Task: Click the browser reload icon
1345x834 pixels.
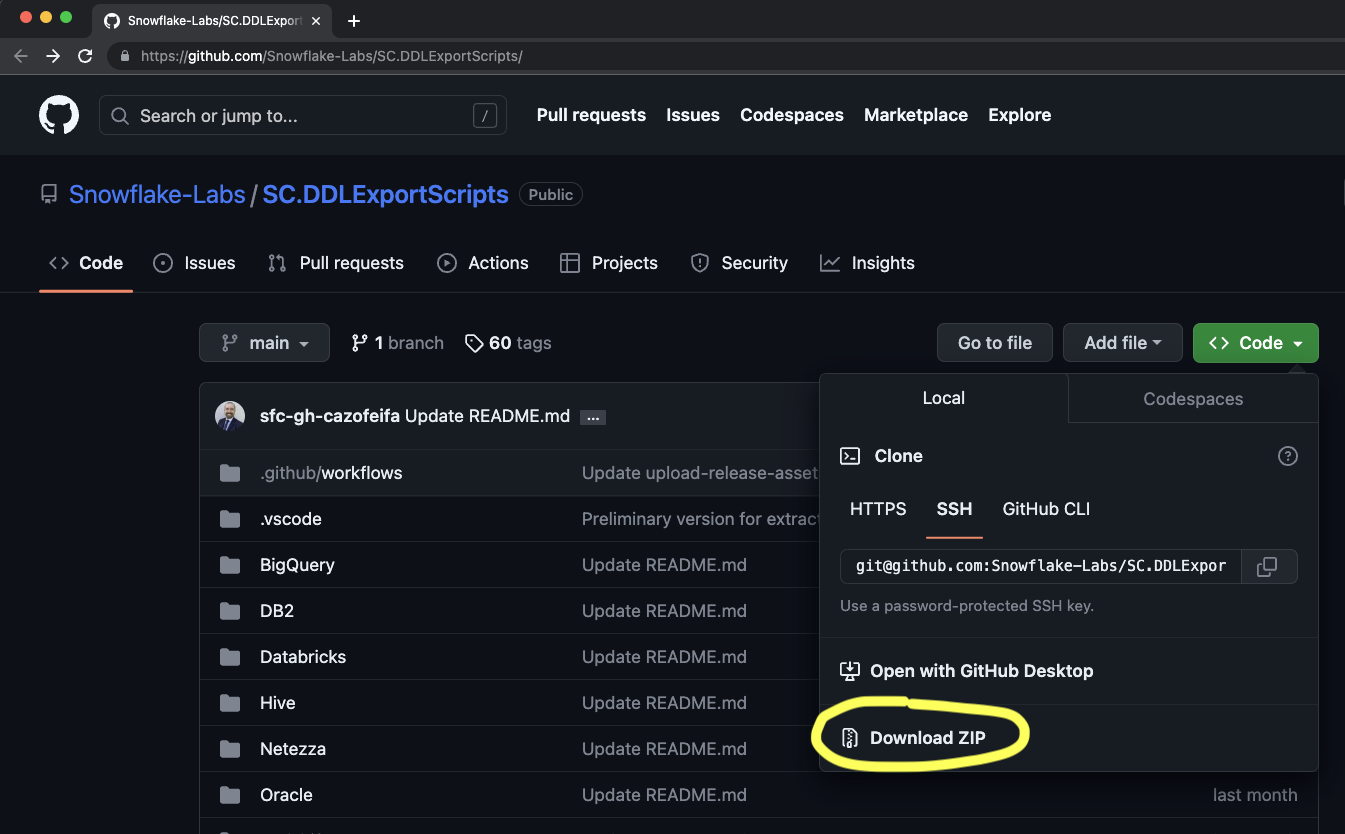Action: pos(85,56)
